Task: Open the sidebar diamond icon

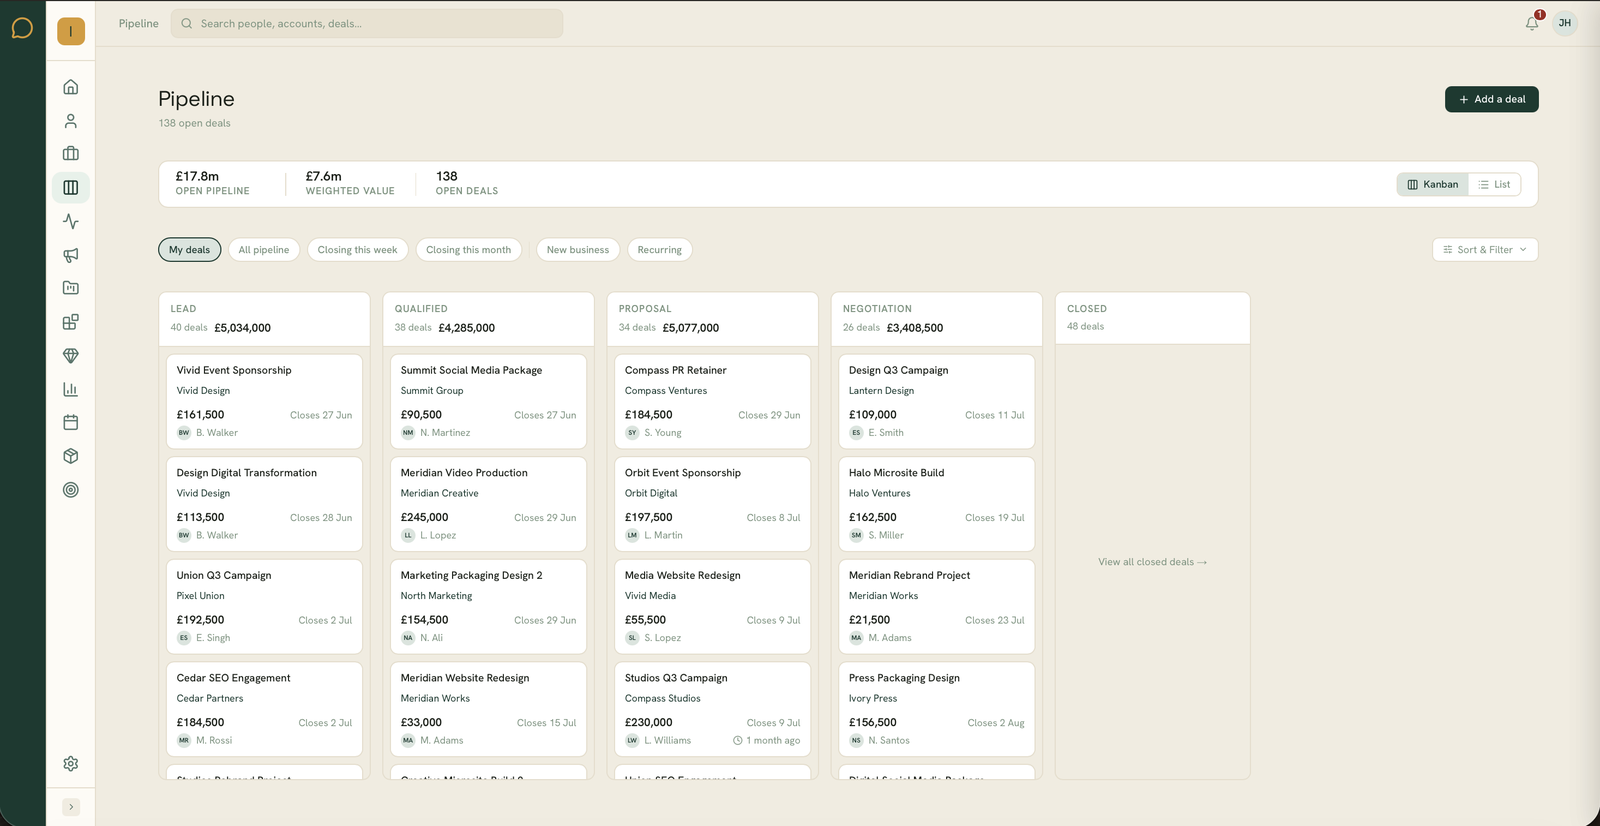Action: 71,356
